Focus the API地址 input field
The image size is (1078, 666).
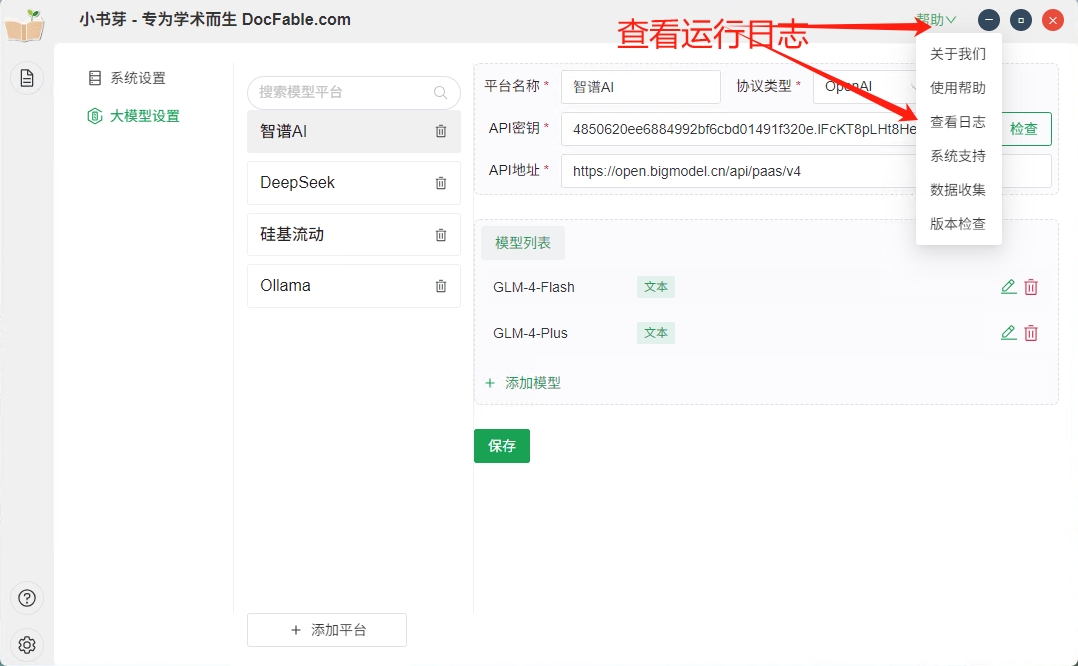click(740, 171)
